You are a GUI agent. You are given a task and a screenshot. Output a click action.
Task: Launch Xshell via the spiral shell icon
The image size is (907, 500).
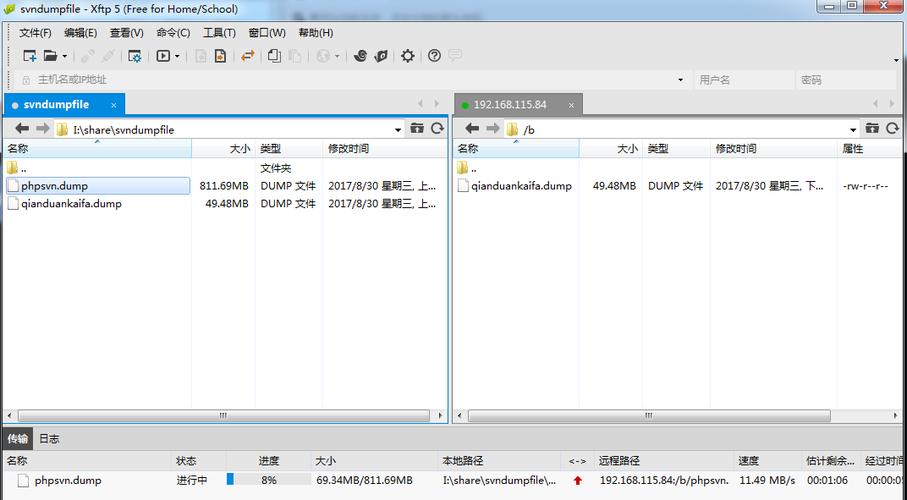[360, 56]
